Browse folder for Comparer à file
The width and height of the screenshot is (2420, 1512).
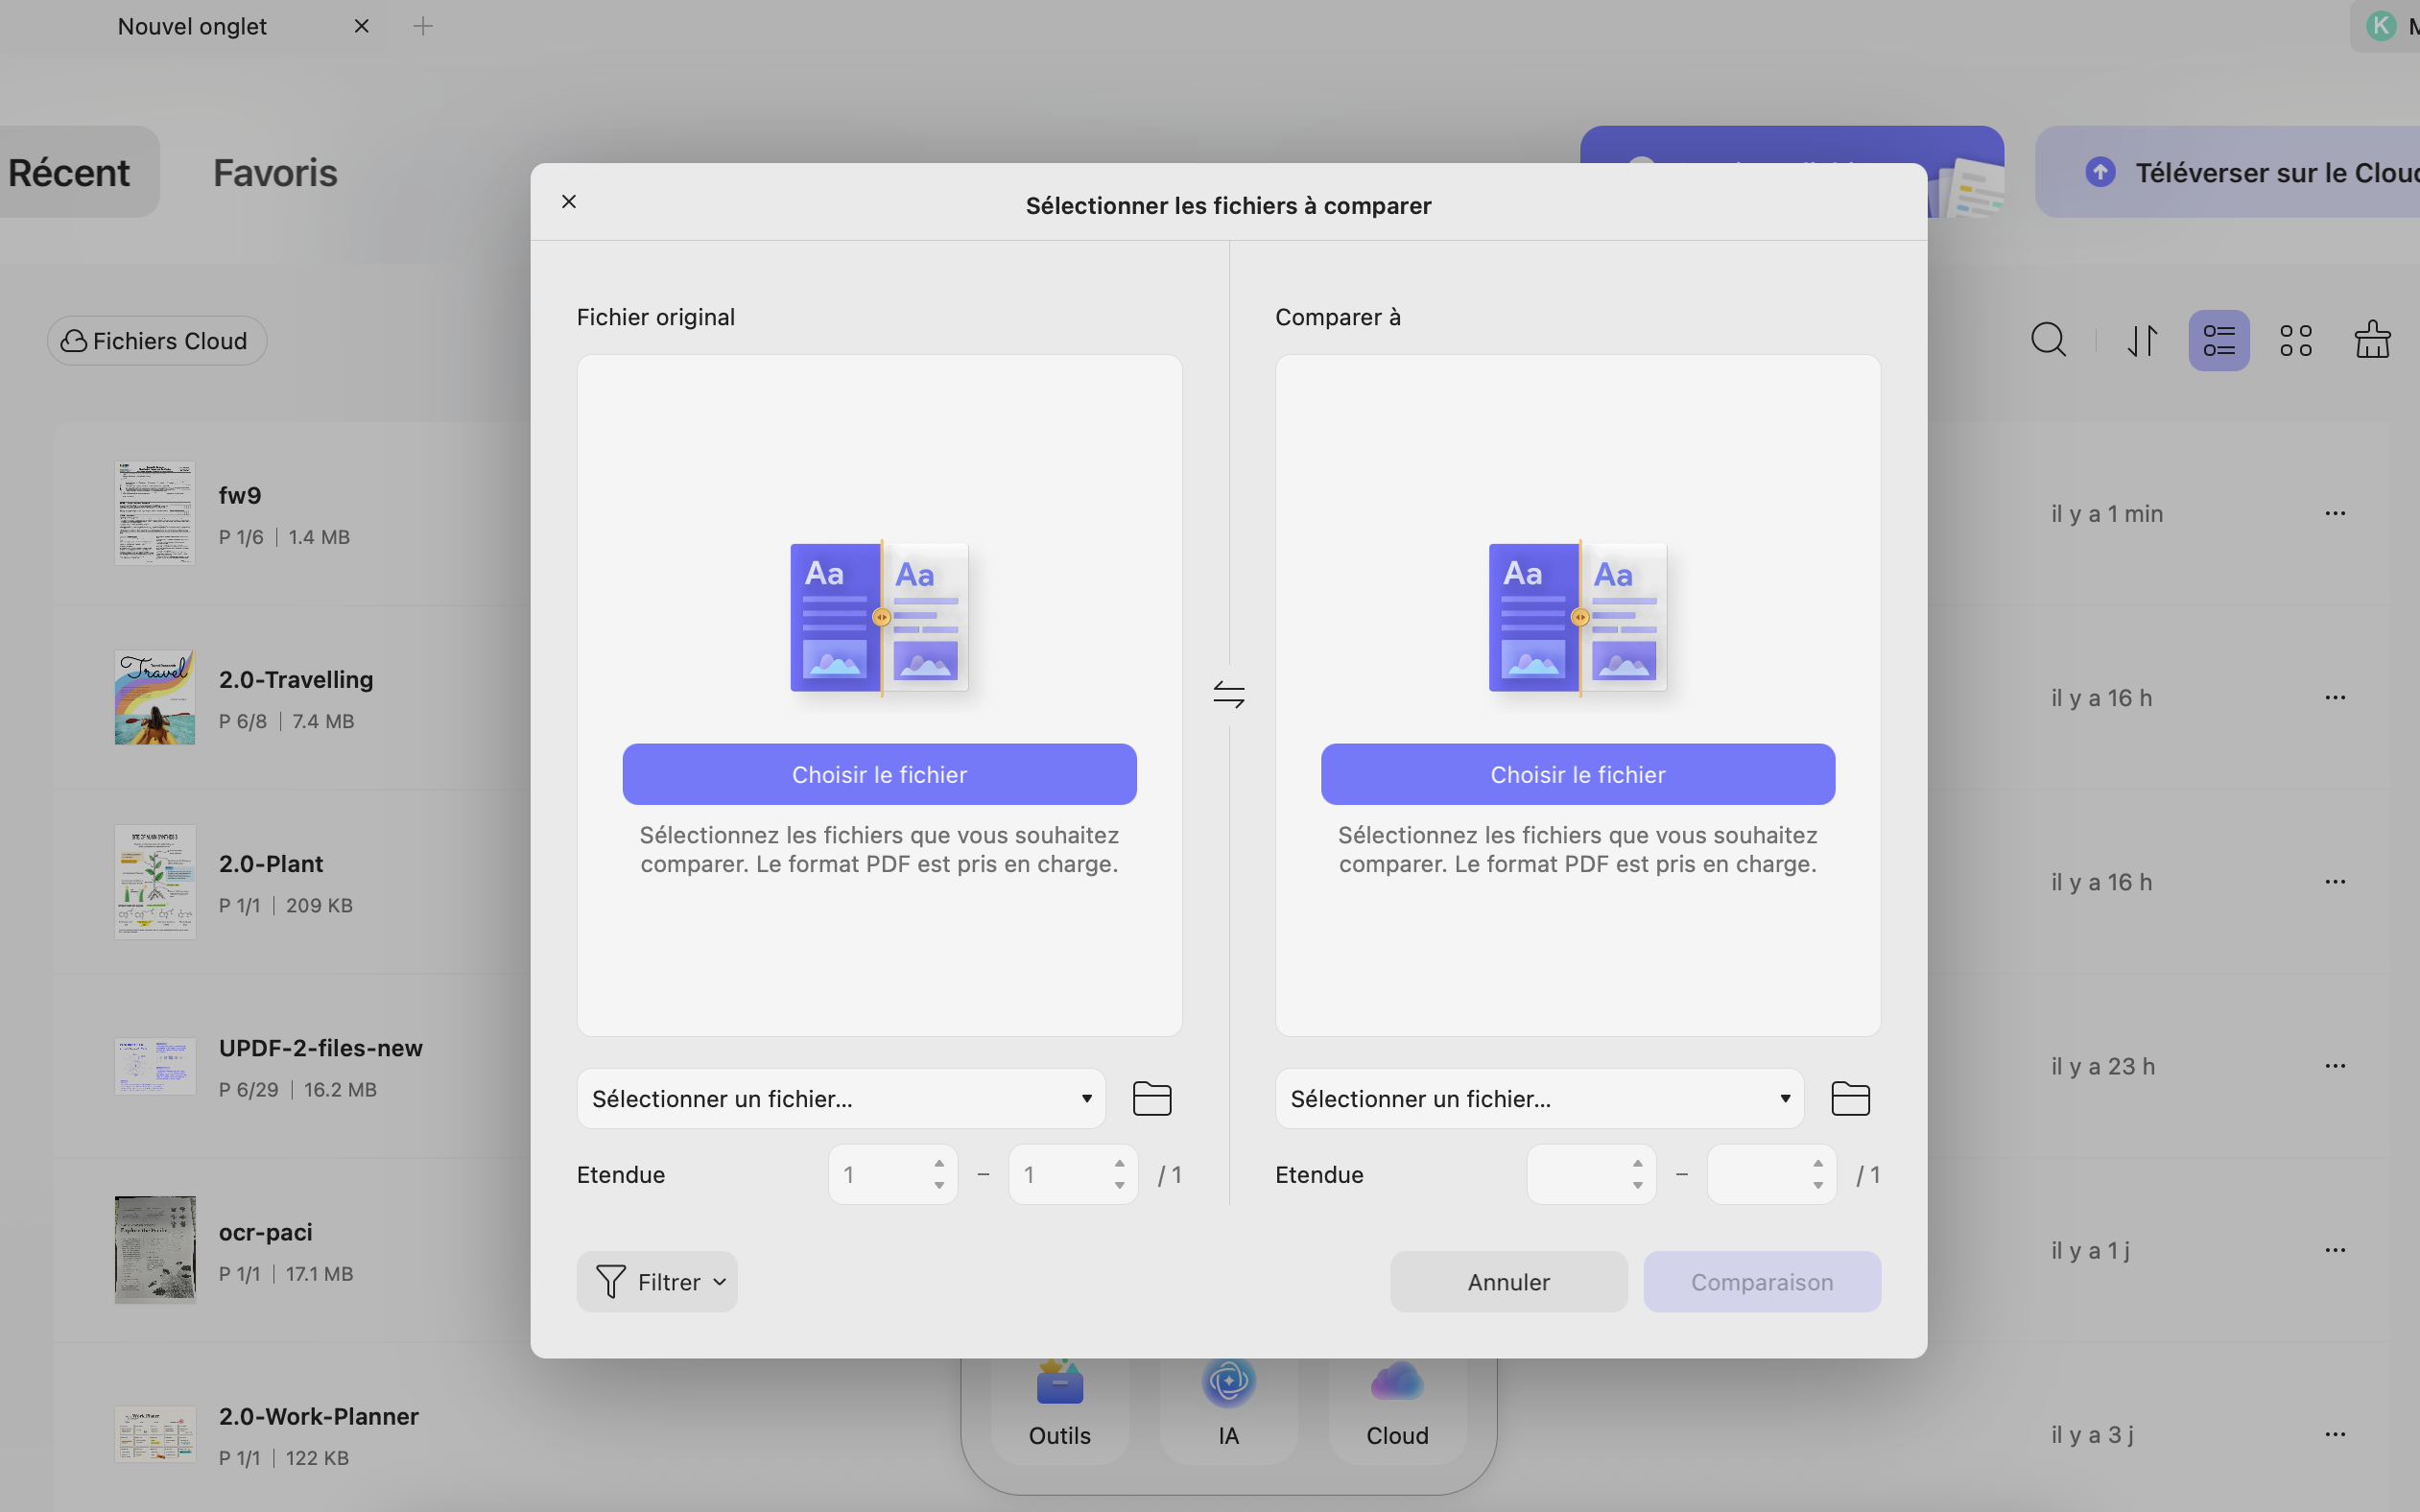1850,1098
